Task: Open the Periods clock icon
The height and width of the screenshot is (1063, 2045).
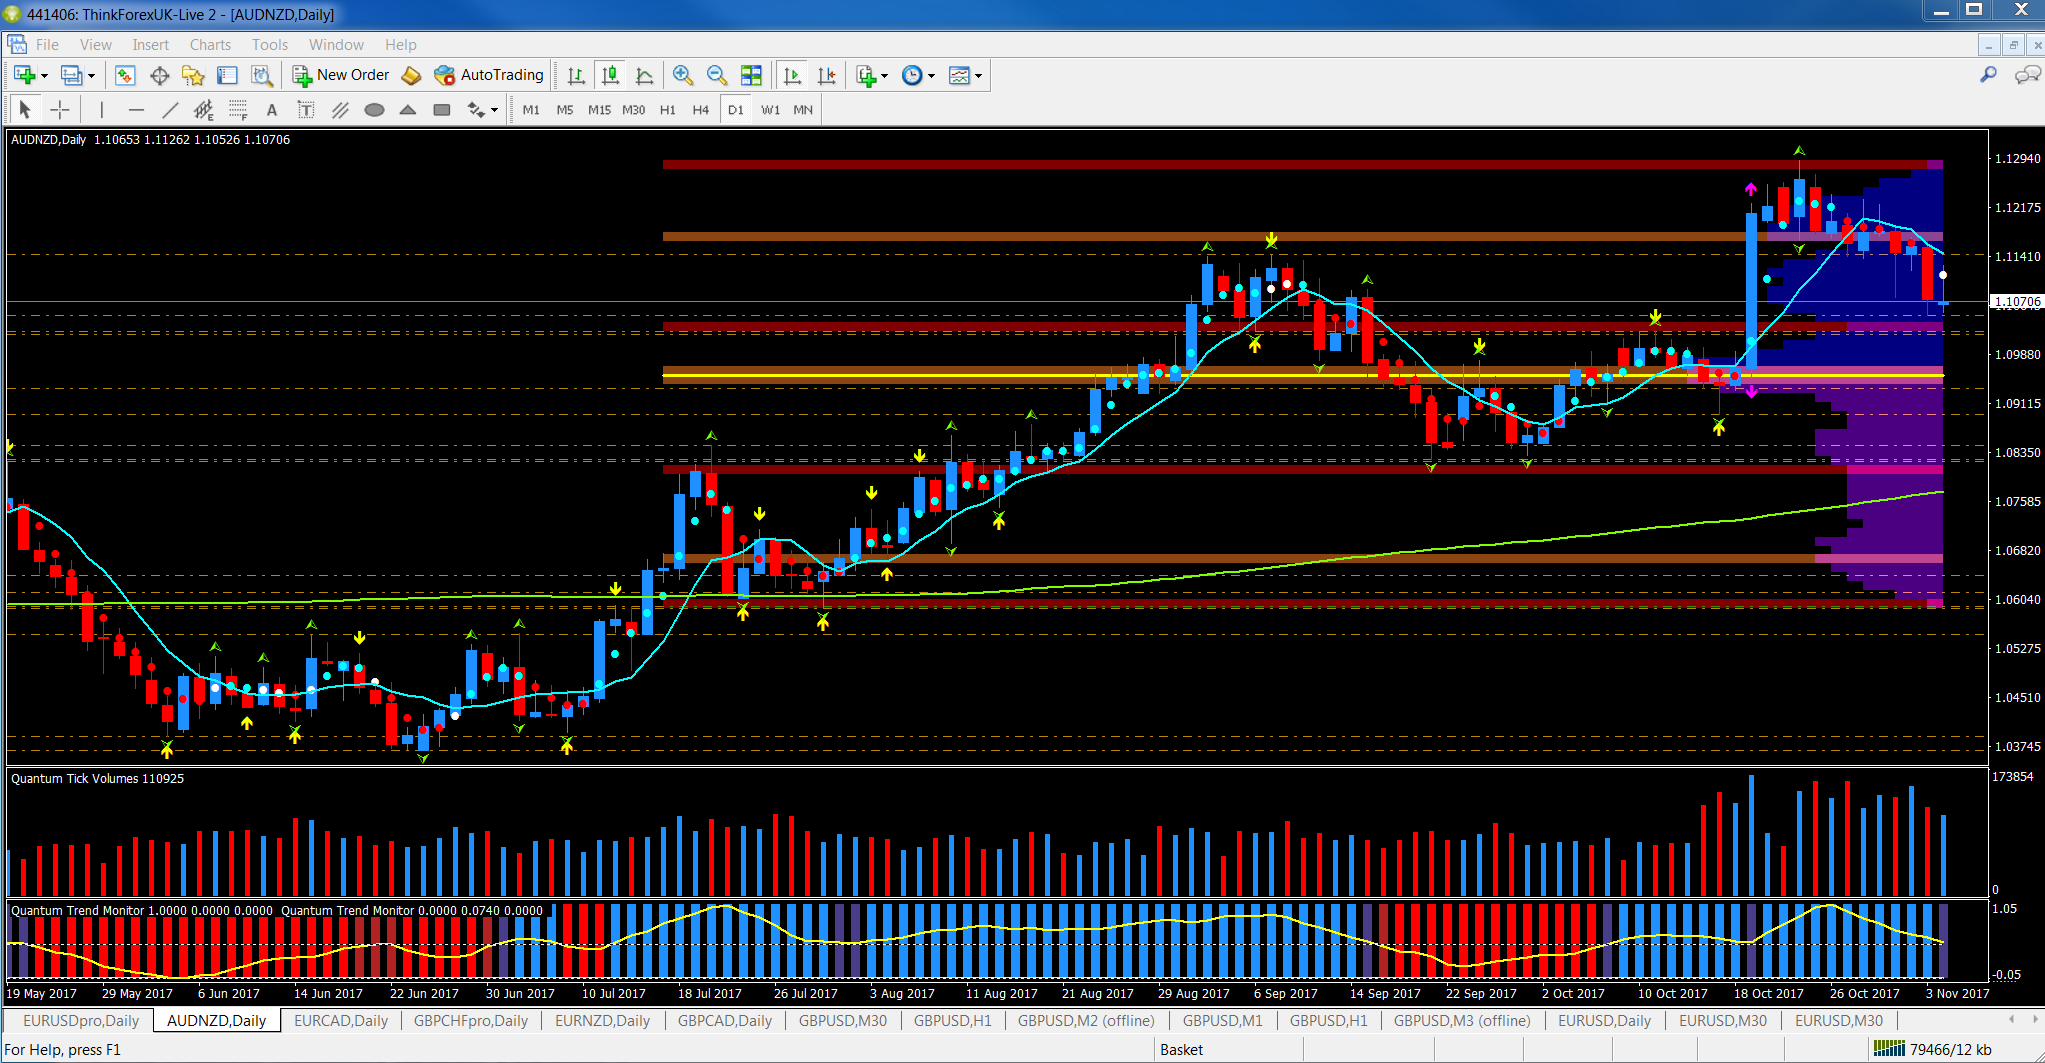Action: click(x=912, y=75)
